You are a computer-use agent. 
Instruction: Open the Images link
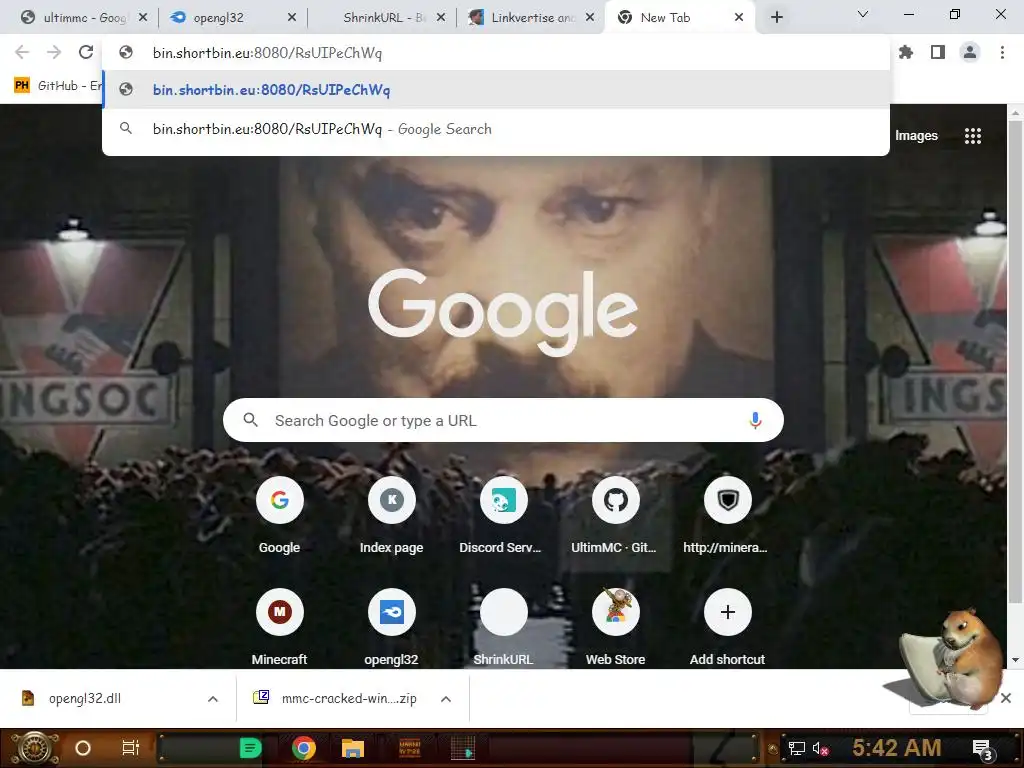coord(916,136)
